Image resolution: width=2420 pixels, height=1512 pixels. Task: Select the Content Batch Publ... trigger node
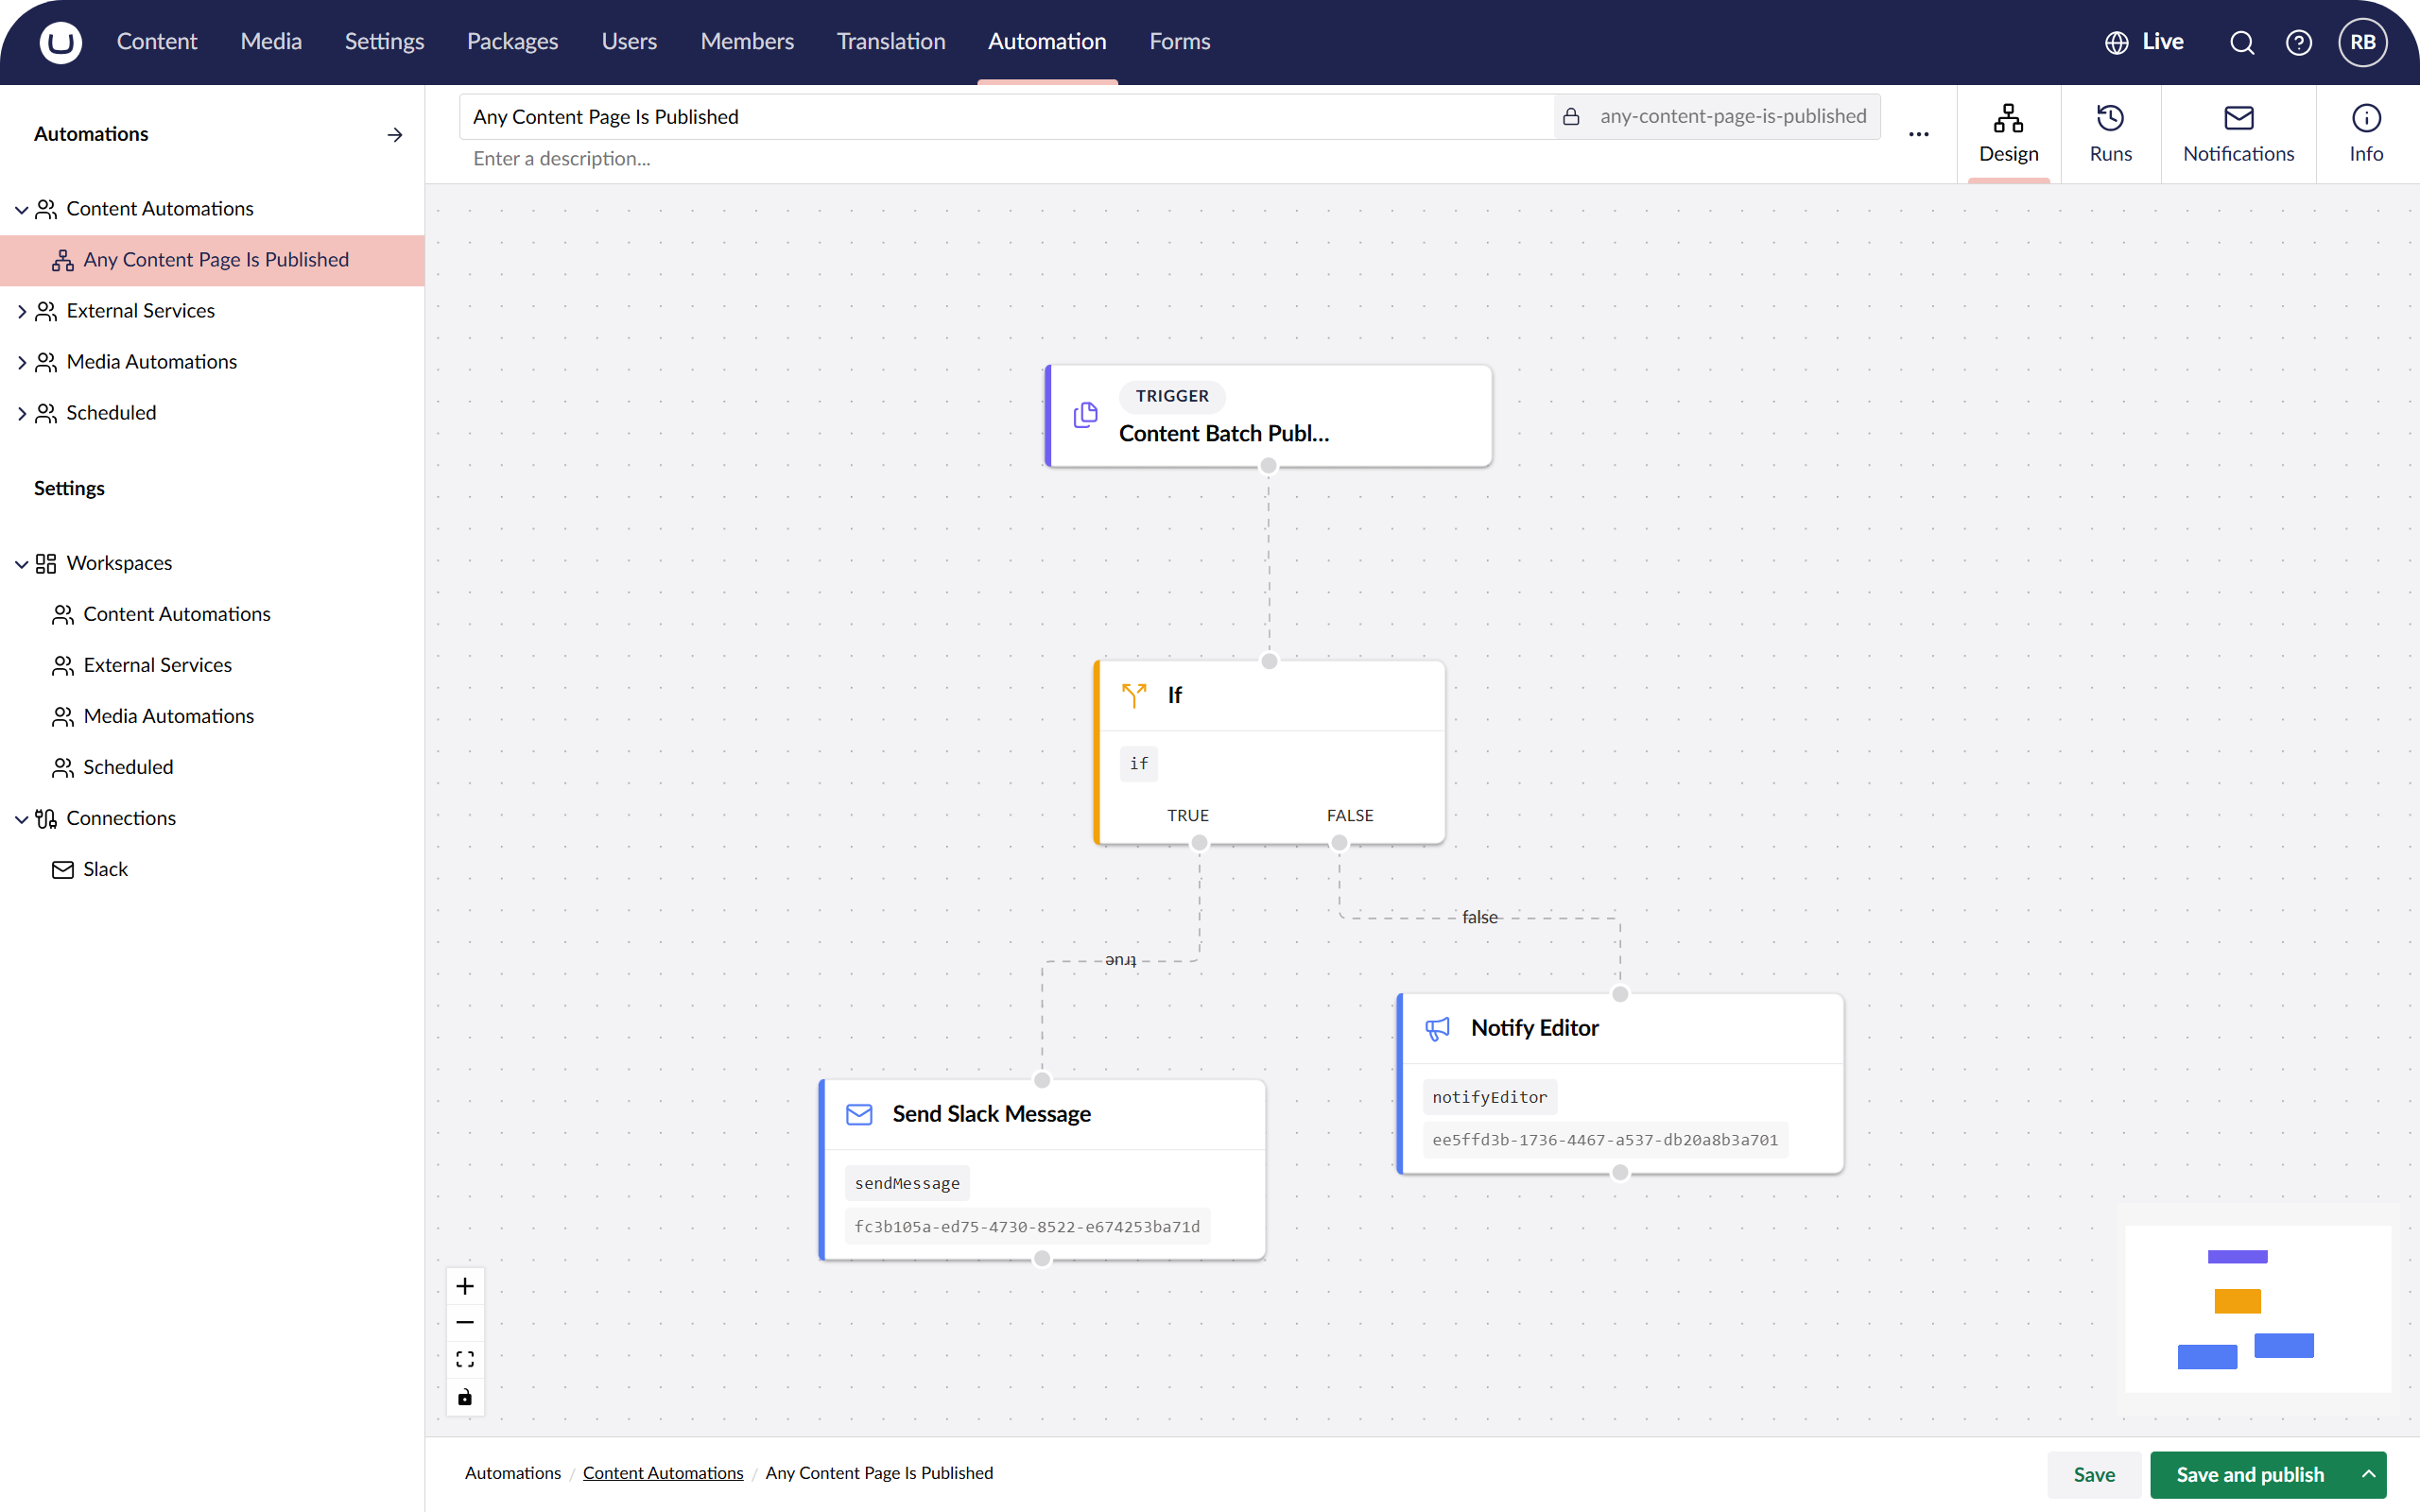(x=1268, y=416)
